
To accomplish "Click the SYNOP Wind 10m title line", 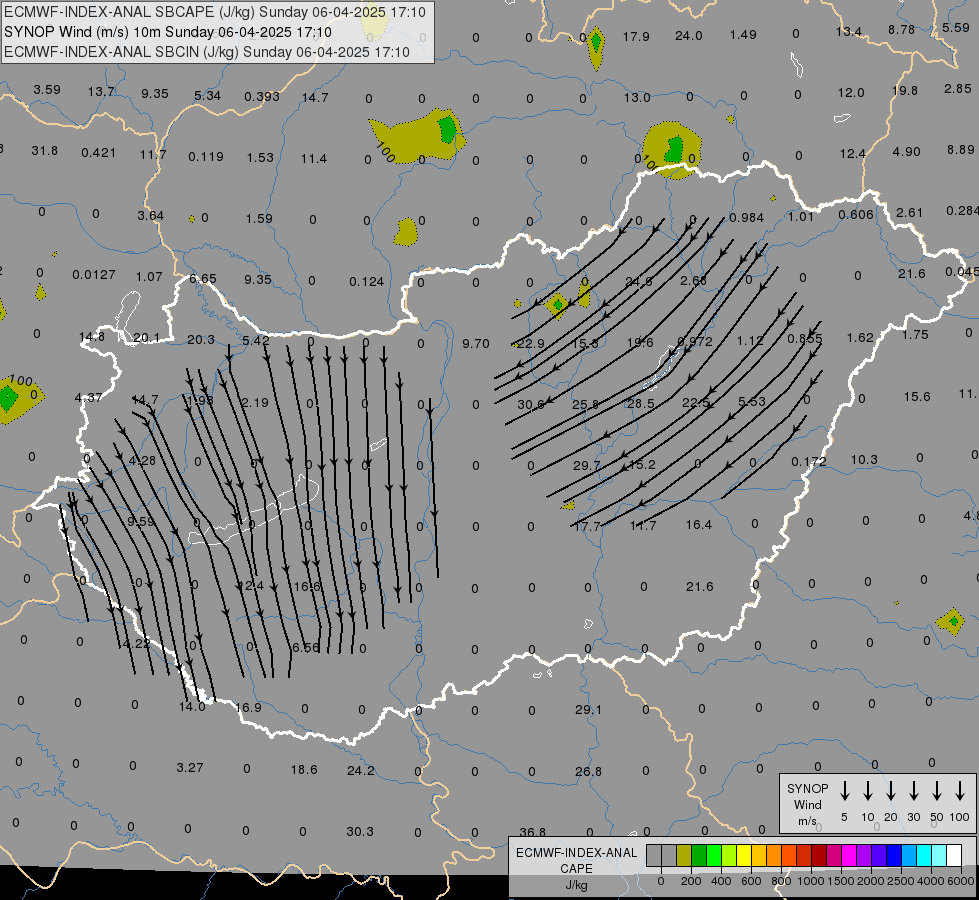I will tap(167, 32).
